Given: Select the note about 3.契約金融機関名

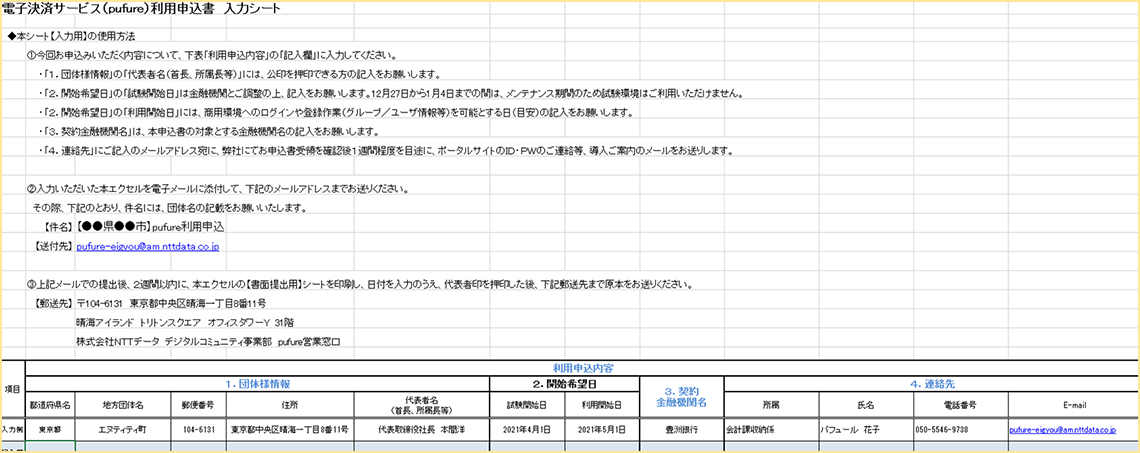Looking at the screenshot, I should [x=210, y=132].
